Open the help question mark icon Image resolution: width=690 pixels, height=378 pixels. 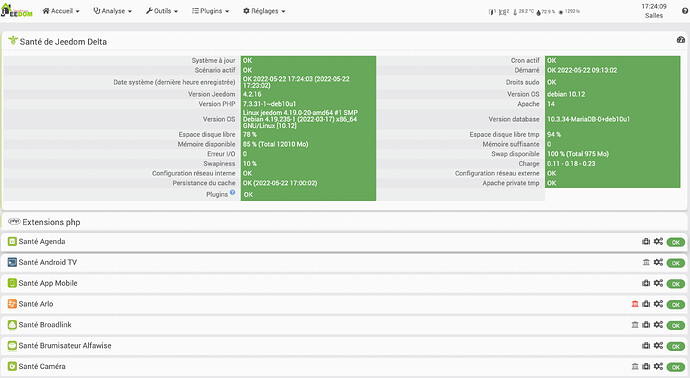685,11
